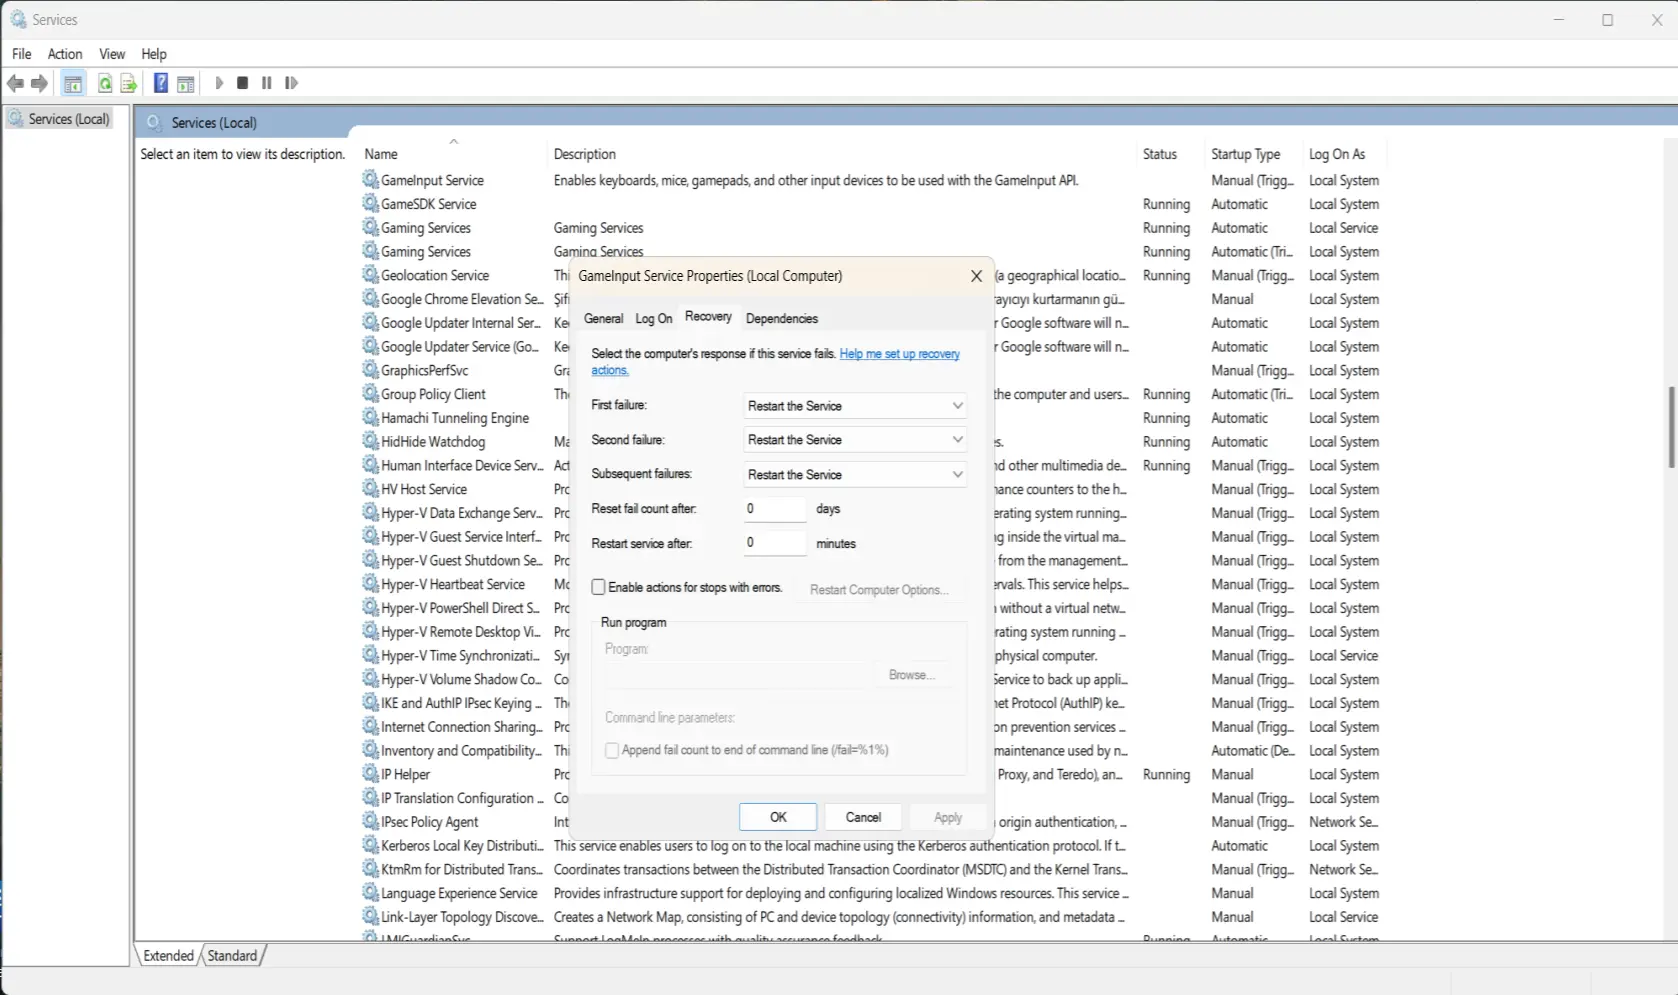
Task: Click the services list vertical scrollbar thumb
Action: (1671, 427)
